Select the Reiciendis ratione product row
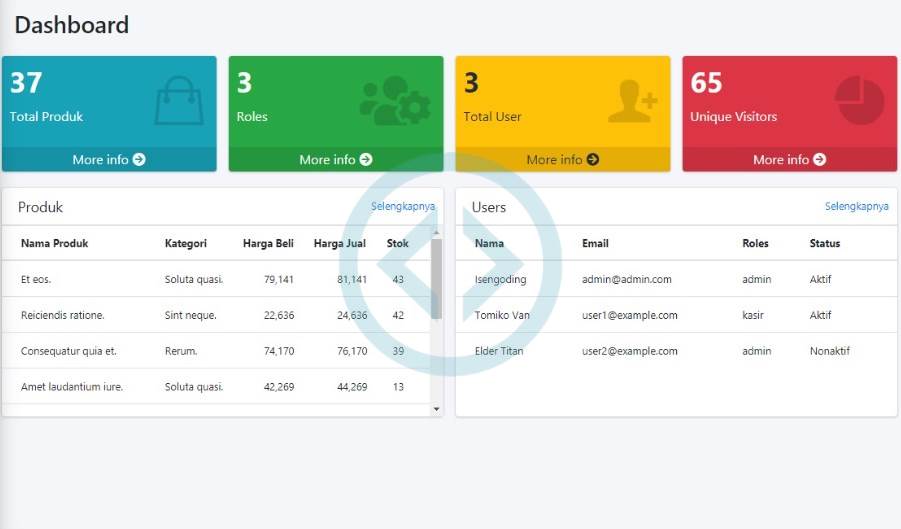 62,316
